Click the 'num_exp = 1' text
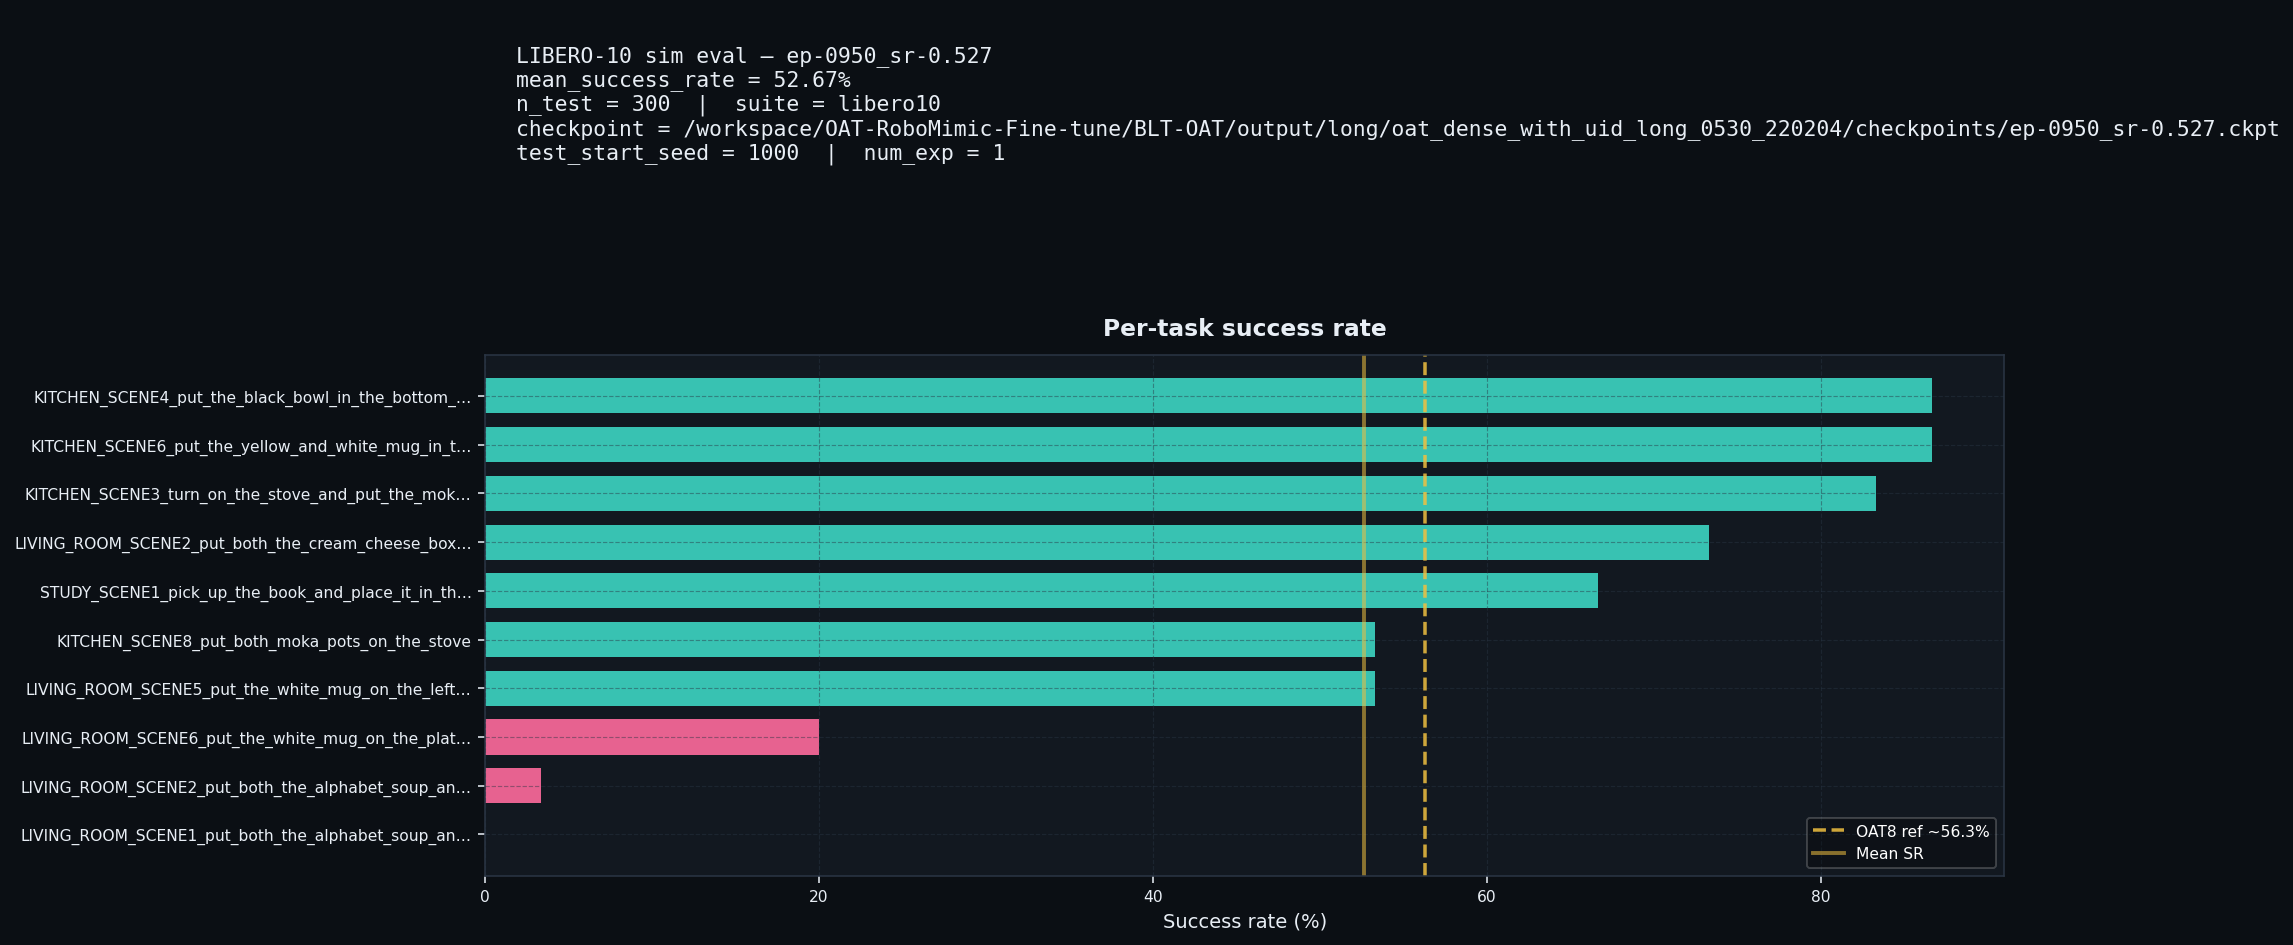Viewport: 2293px width, 945px height. (x=934, y=154)
